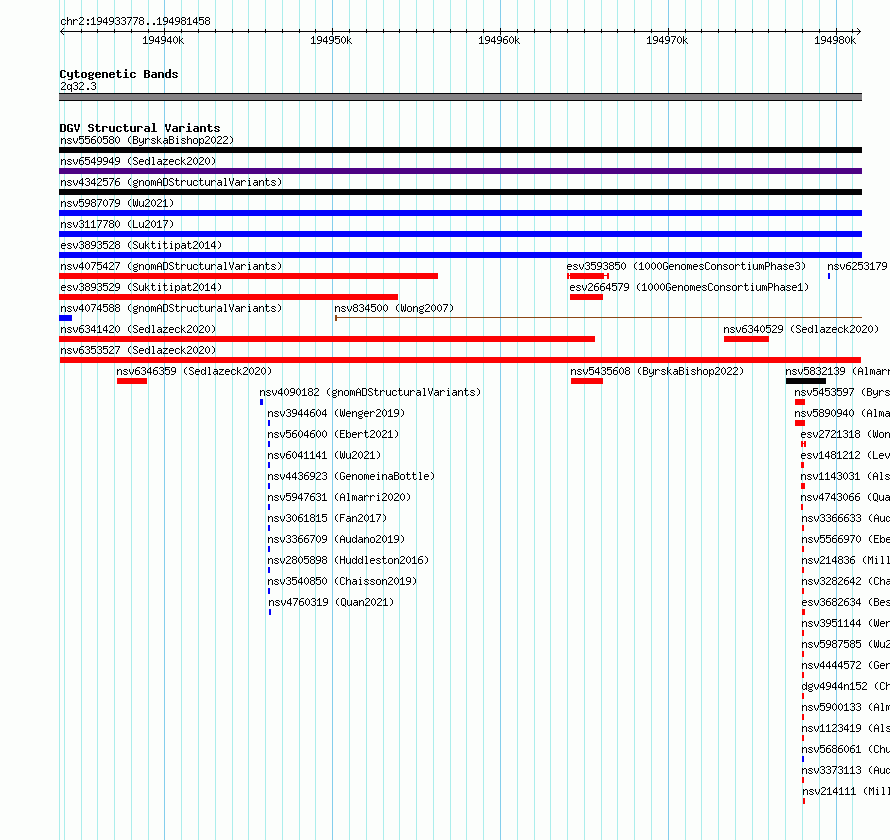Screen dimensions: 890x840
Task: Click the chr2:194933778..194981458 coordinate text
Action: (135, 21)
